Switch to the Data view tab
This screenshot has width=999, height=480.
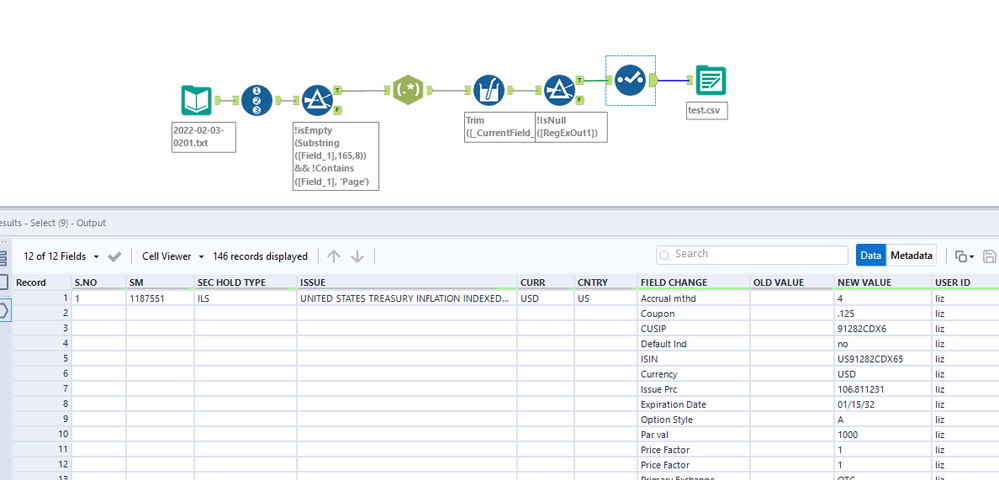coord(870,256)
